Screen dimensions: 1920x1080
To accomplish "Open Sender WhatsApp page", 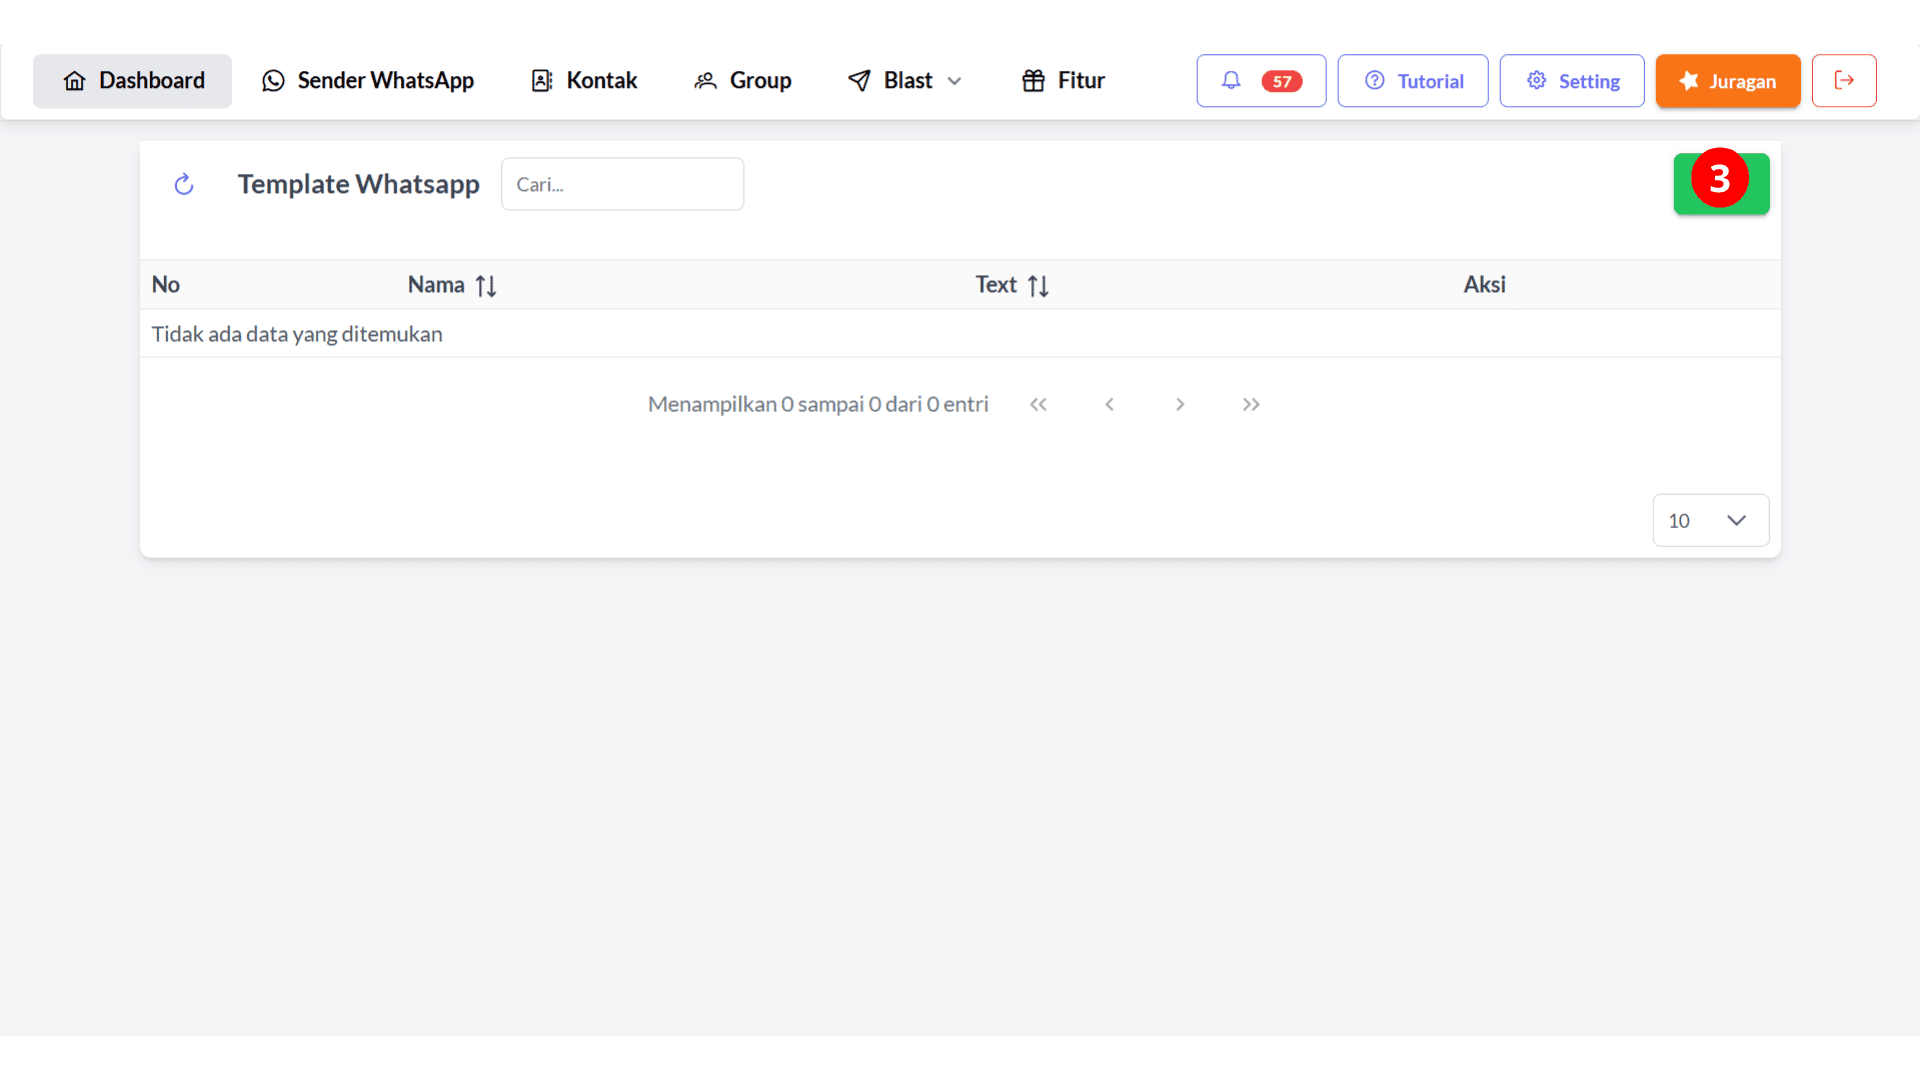I will [x=367, y=81].
